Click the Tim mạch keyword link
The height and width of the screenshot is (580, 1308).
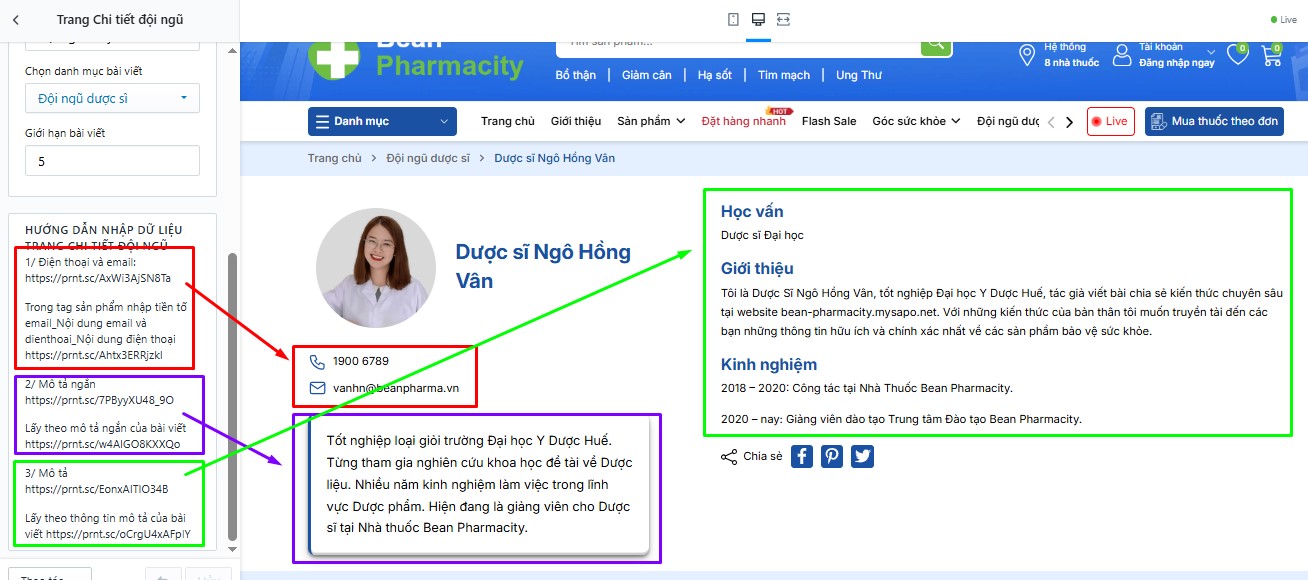[784, 75]
